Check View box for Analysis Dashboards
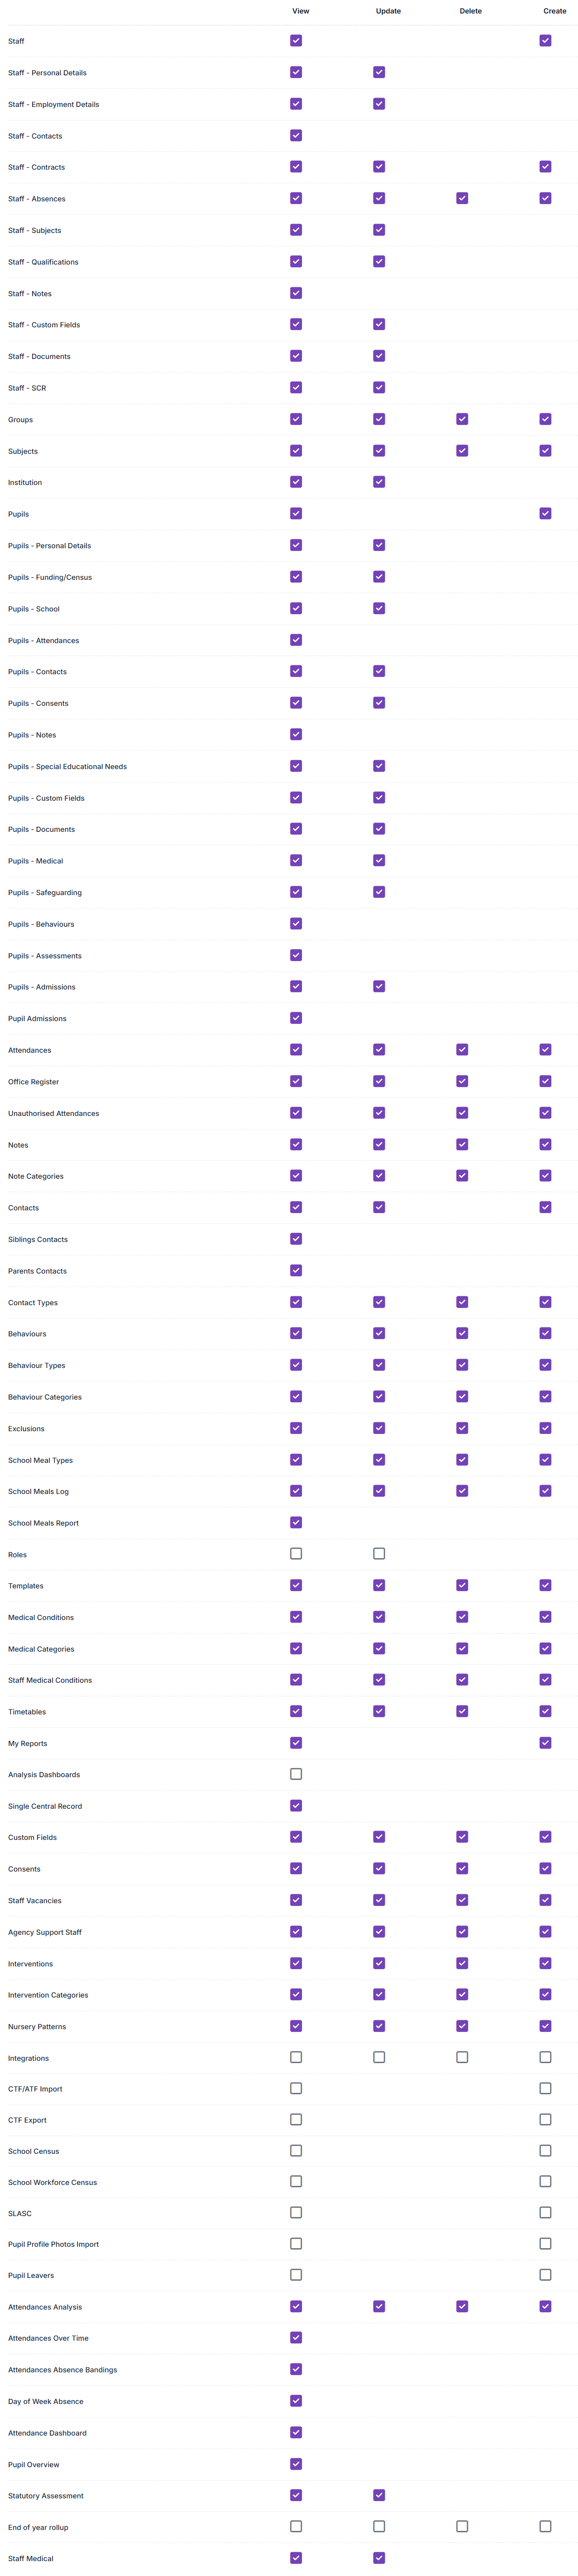The width and height of the screenshot is (578, 2576). click(296, 1774)
